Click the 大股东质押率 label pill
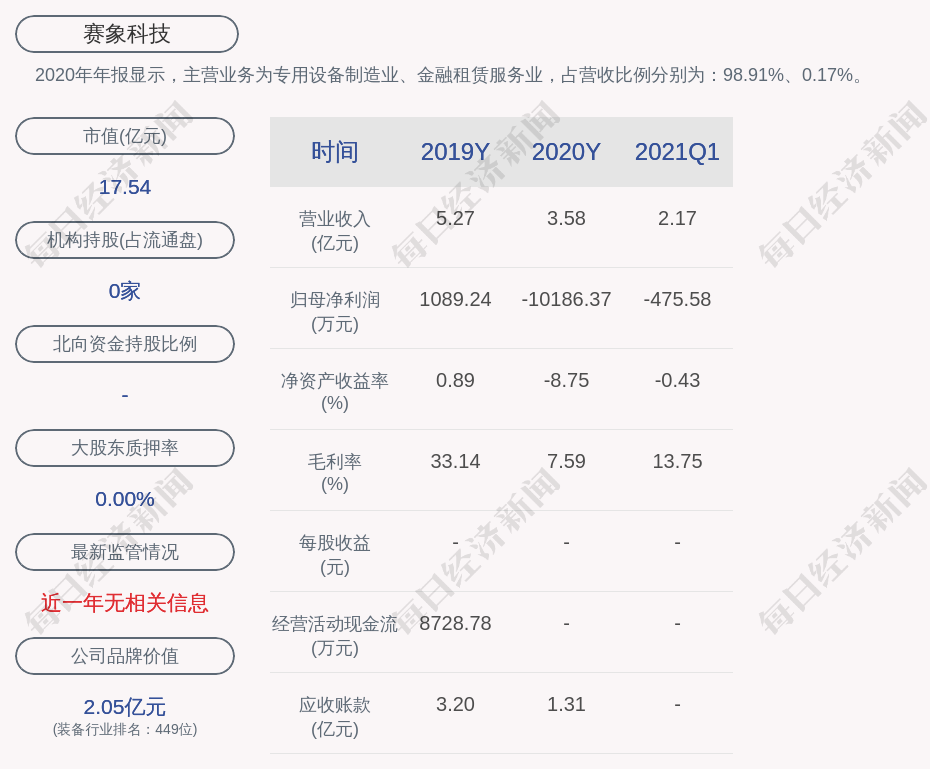This screenshot has height=769, width=930. 125,448
